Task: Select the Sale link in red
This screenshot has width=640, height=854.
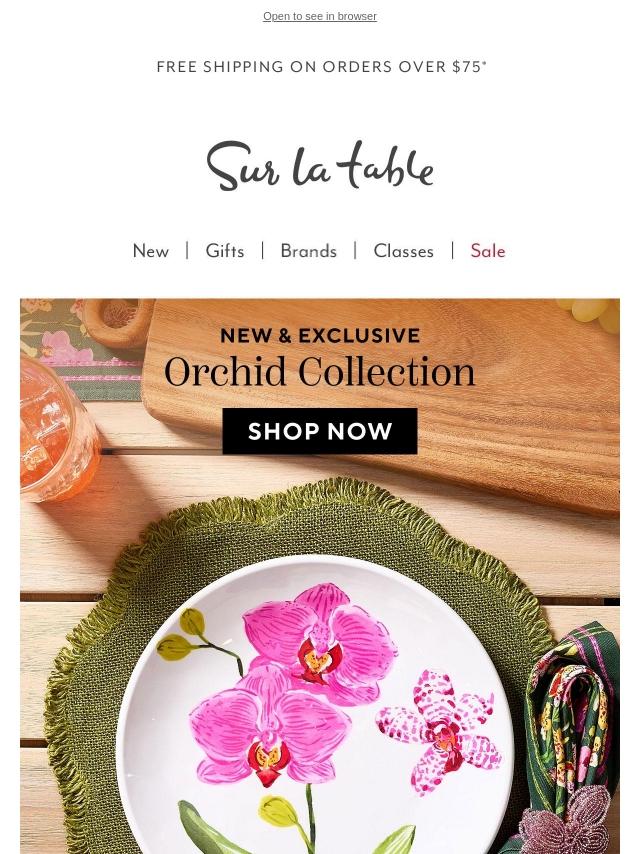Action: point(488,251)
